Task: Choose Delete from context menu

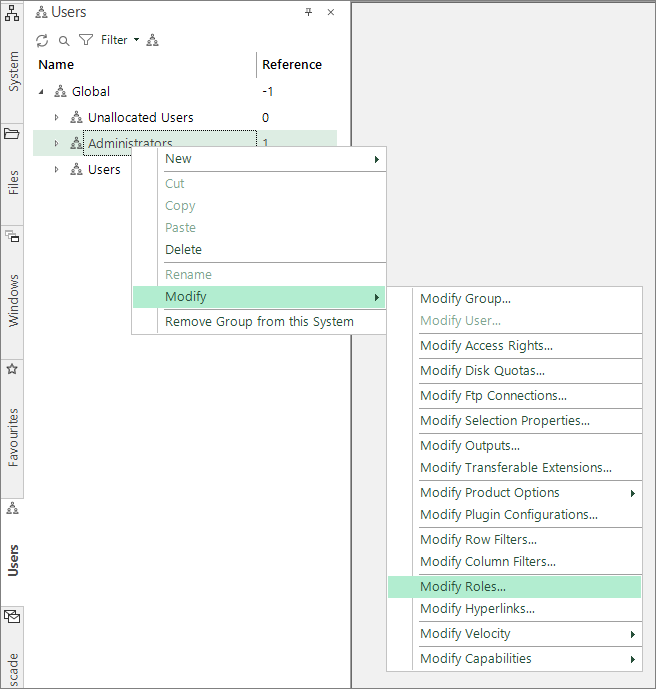Action: pyautogui.click(x=259, y=250)
